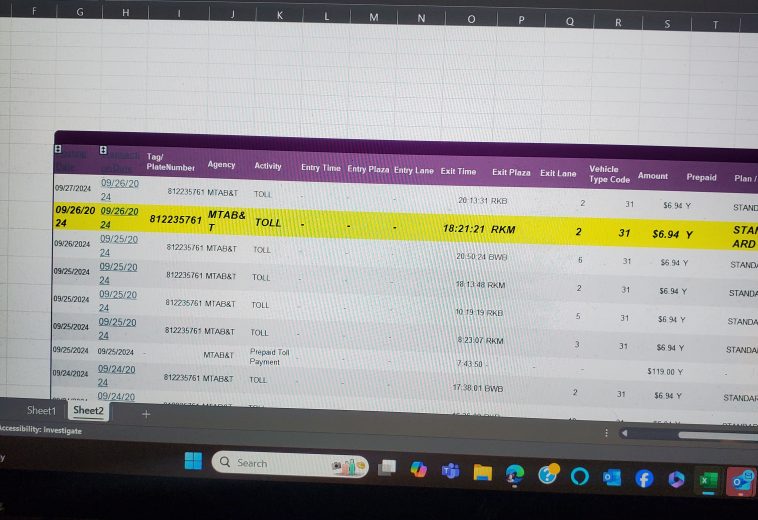Viewport: 758px width, 520px height.
Task: Select column I header
Action: tap(179, 14)
